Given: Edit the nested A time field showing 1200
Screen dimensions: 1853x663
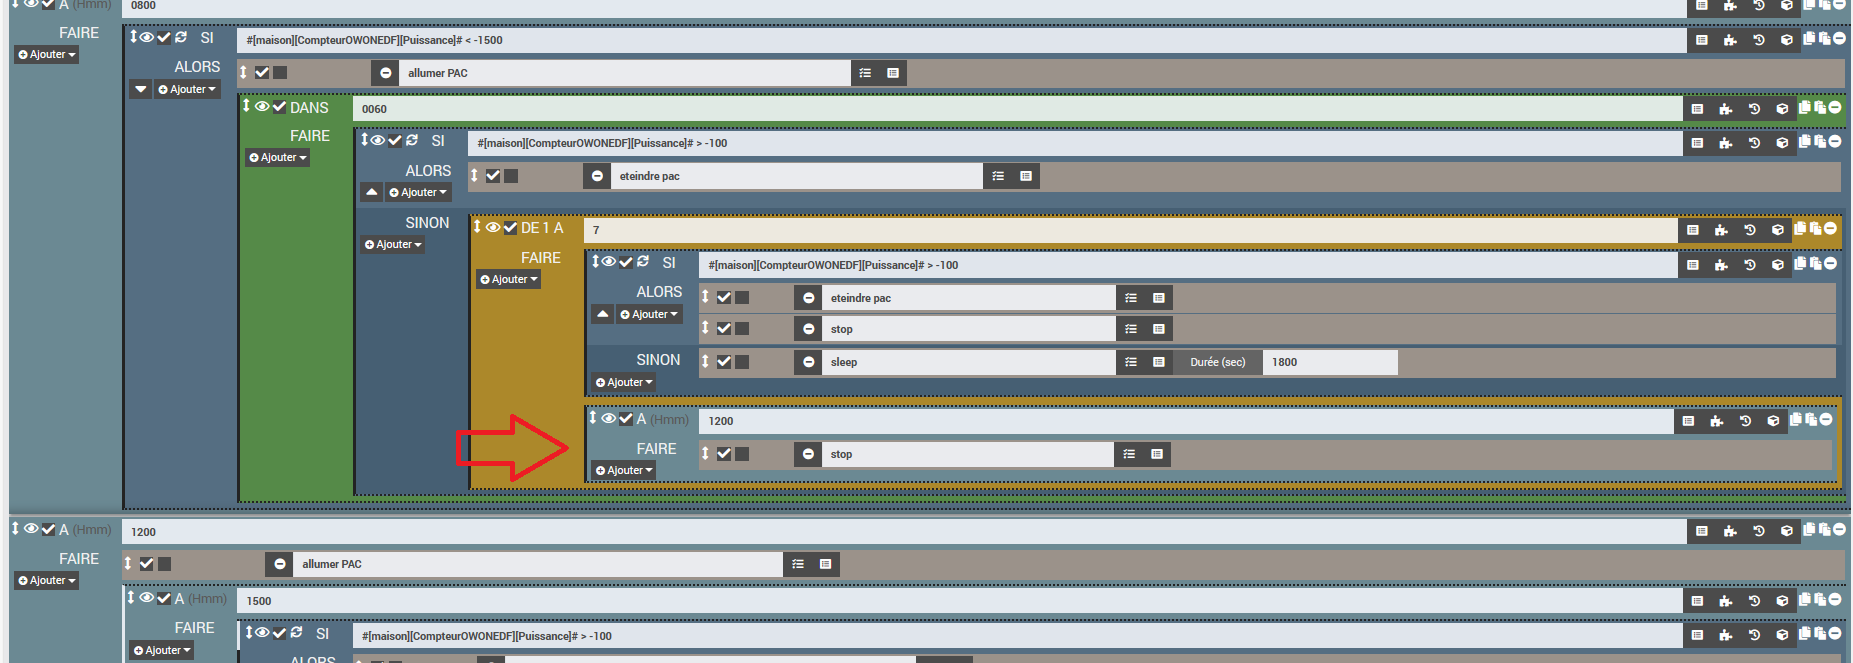Looking at the screenshot, I should (x=1186, y=421).
